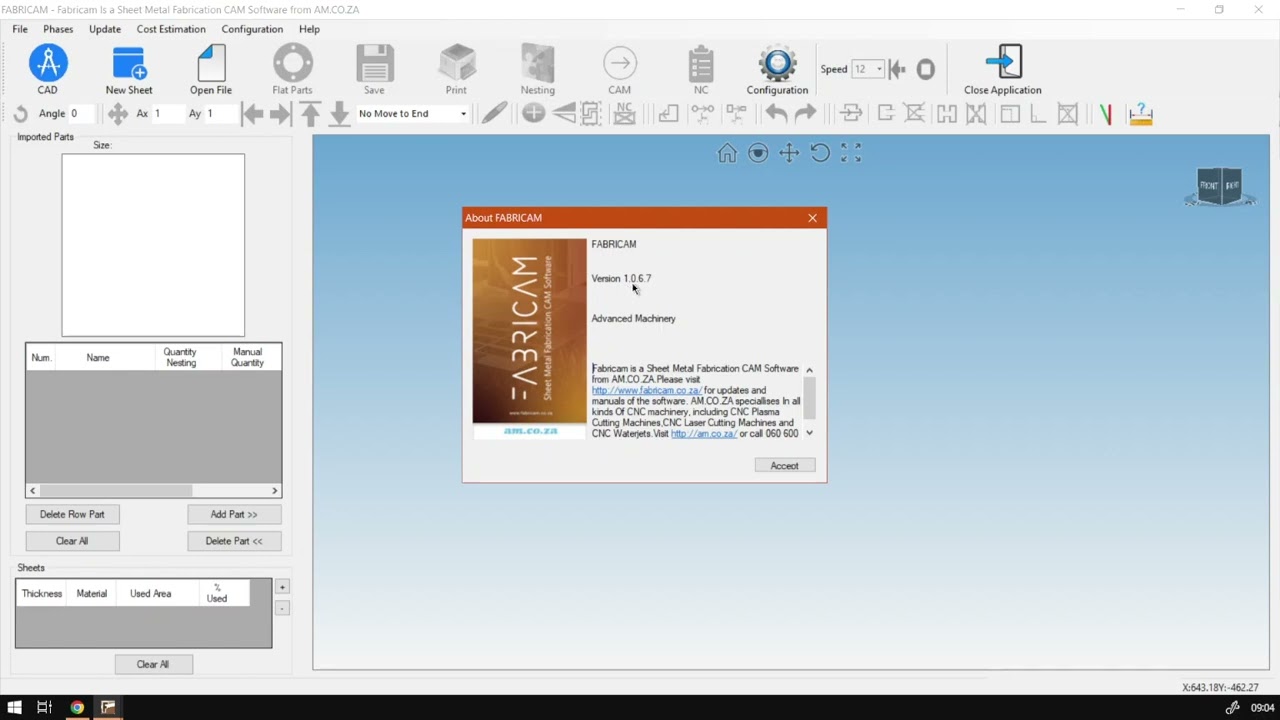This screenshot has width=1280, height=720.
Task: Open the Nesting tool
Action: (538, 64)
